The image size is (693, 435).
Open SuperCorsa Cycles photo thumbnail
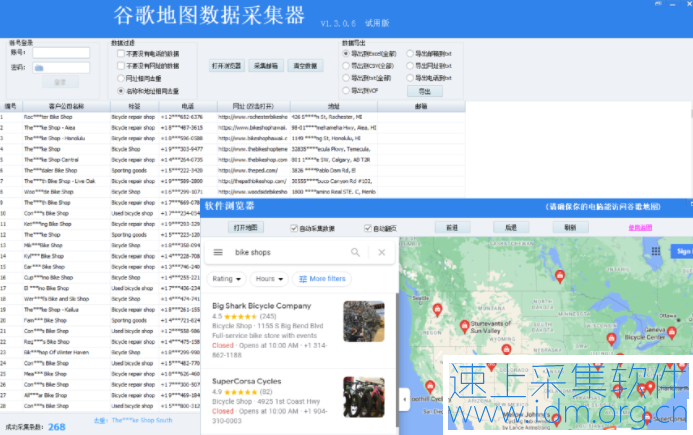[x=364, y=397]
